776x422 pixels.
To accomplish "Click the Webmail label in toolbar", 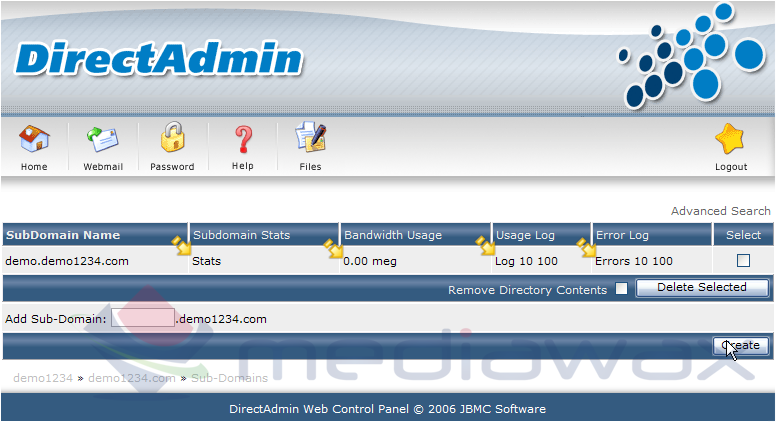I will (103, 167).
